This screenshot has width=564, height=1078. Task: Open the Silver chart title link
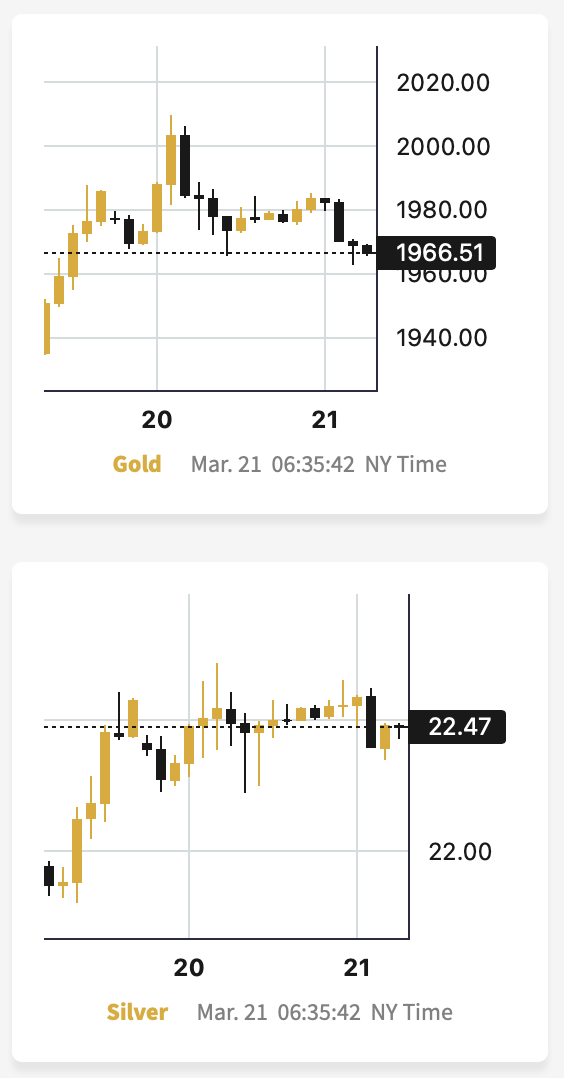[x=138, y=1012]
